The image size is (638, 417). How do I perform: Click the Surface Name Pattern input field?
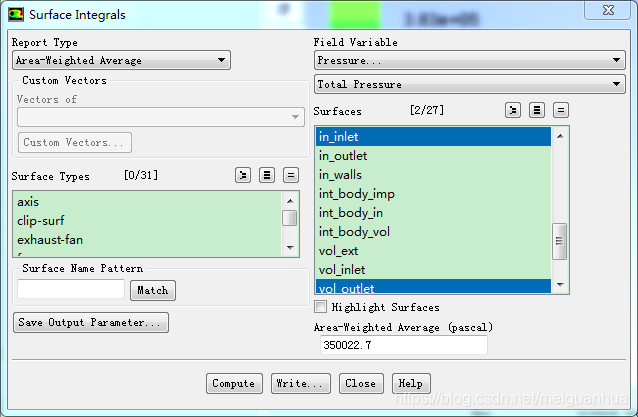[x=71, y=289]
